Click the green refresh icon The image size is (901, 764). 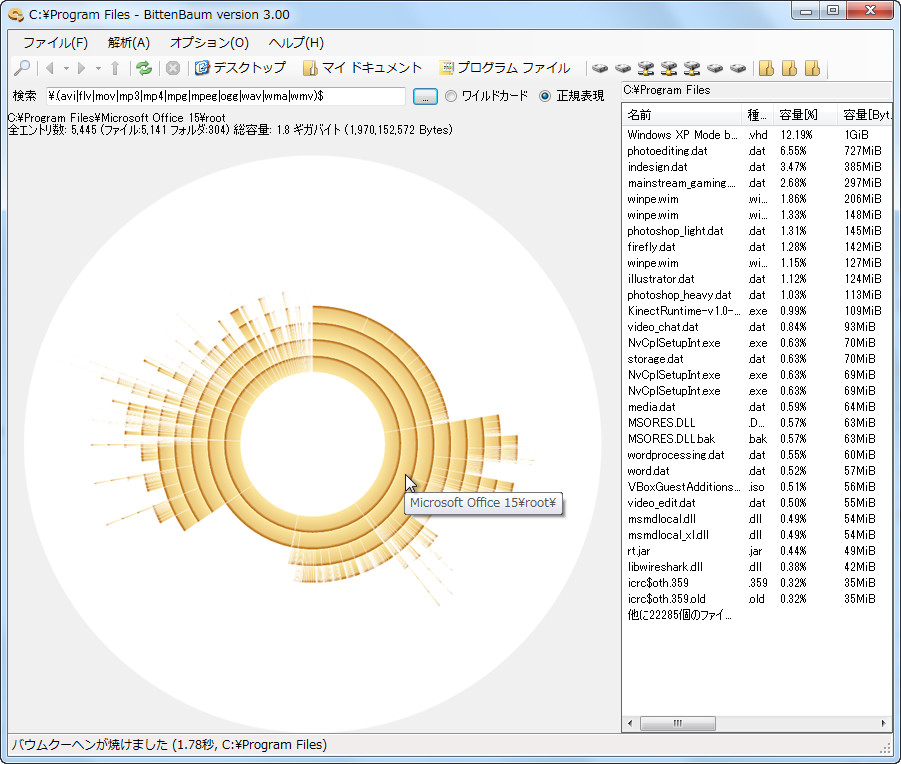pos(144,68)
